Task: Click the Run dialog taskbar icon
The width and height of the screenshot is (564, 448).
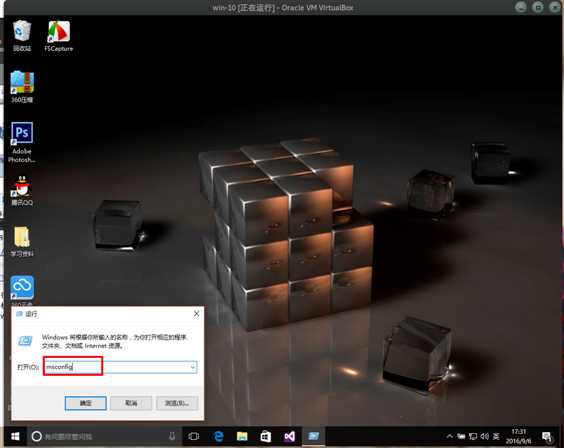Action: (314, 436)
